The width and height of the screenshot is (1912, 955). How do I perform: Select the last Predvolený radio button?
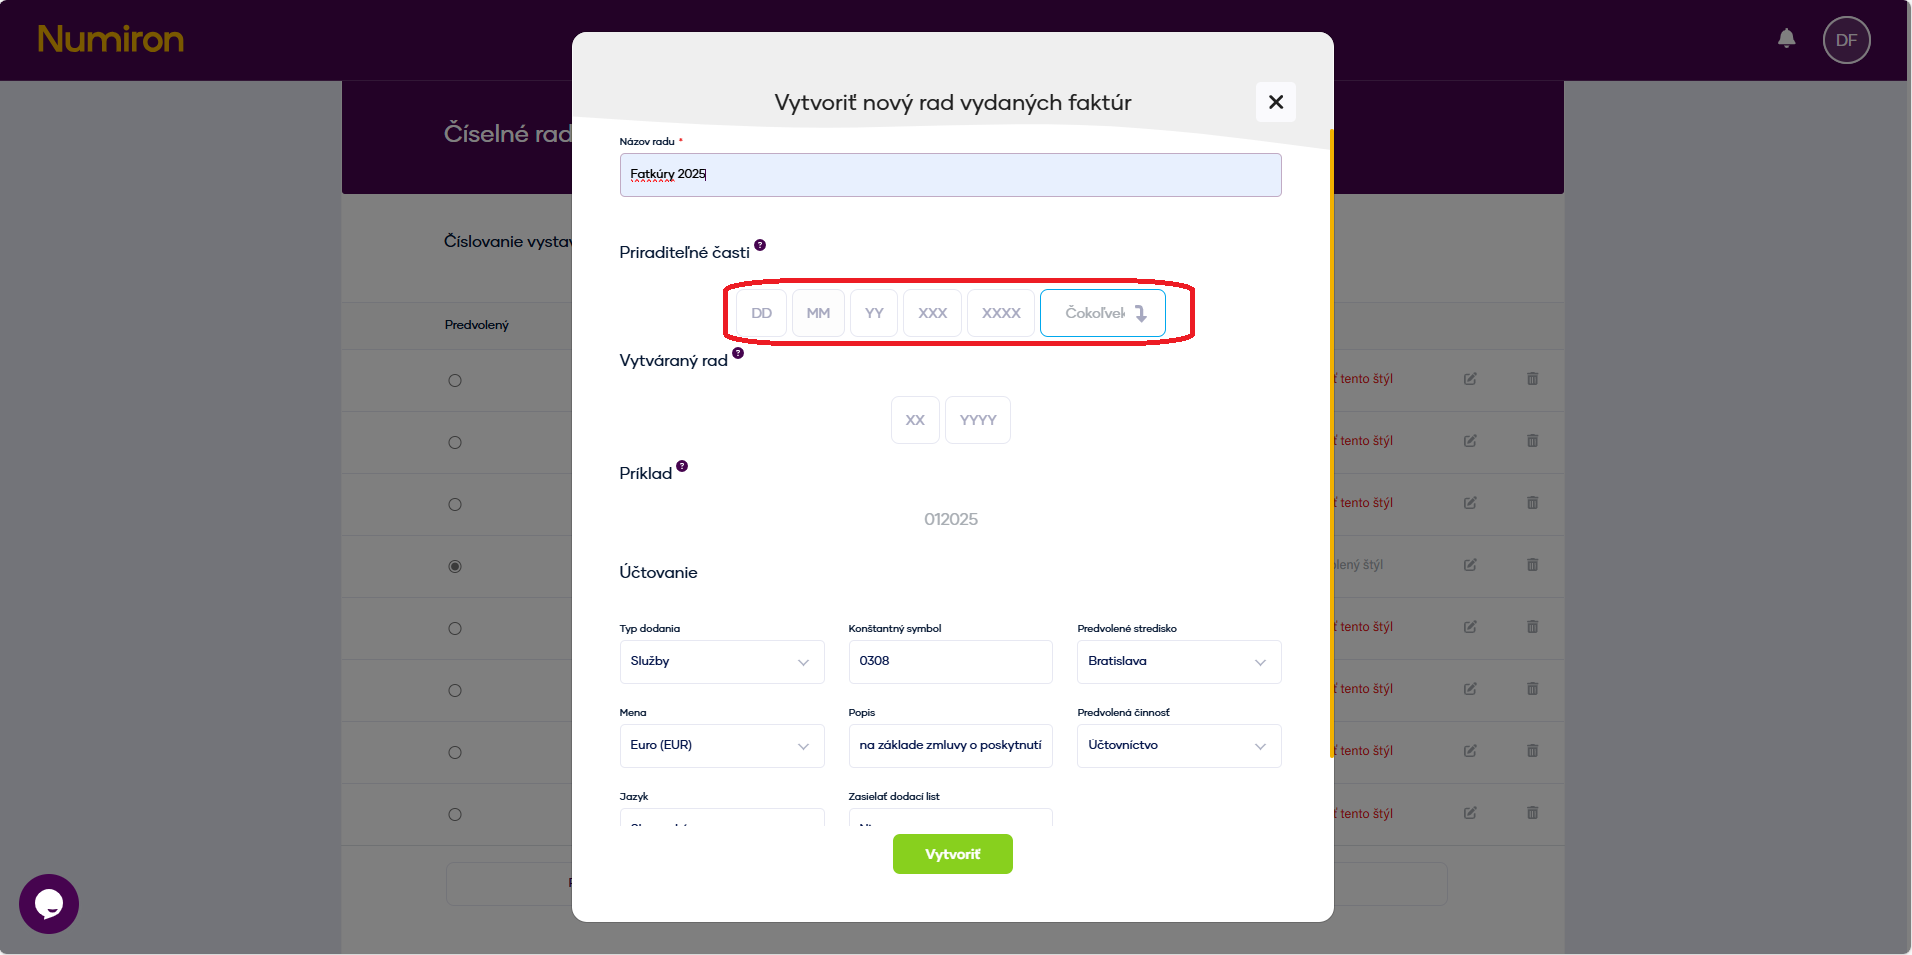(455, 814)
